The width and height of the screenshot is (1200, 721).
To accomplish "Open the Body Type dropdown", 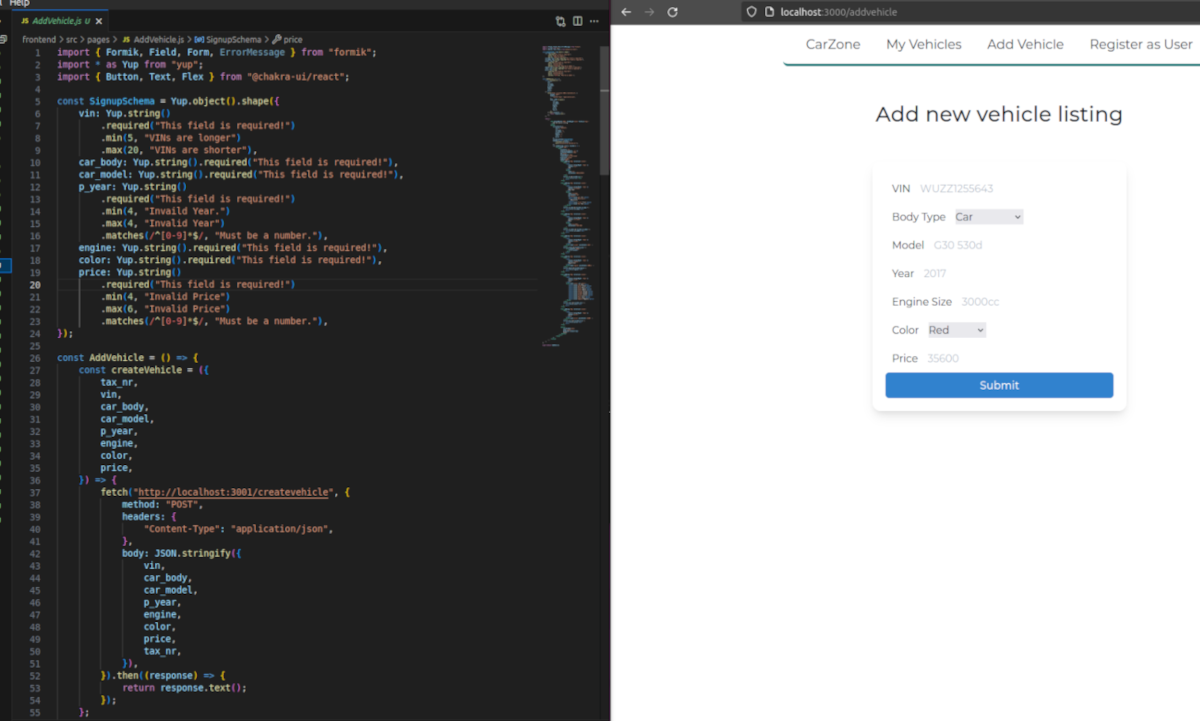I will click(x=987, y=217).
